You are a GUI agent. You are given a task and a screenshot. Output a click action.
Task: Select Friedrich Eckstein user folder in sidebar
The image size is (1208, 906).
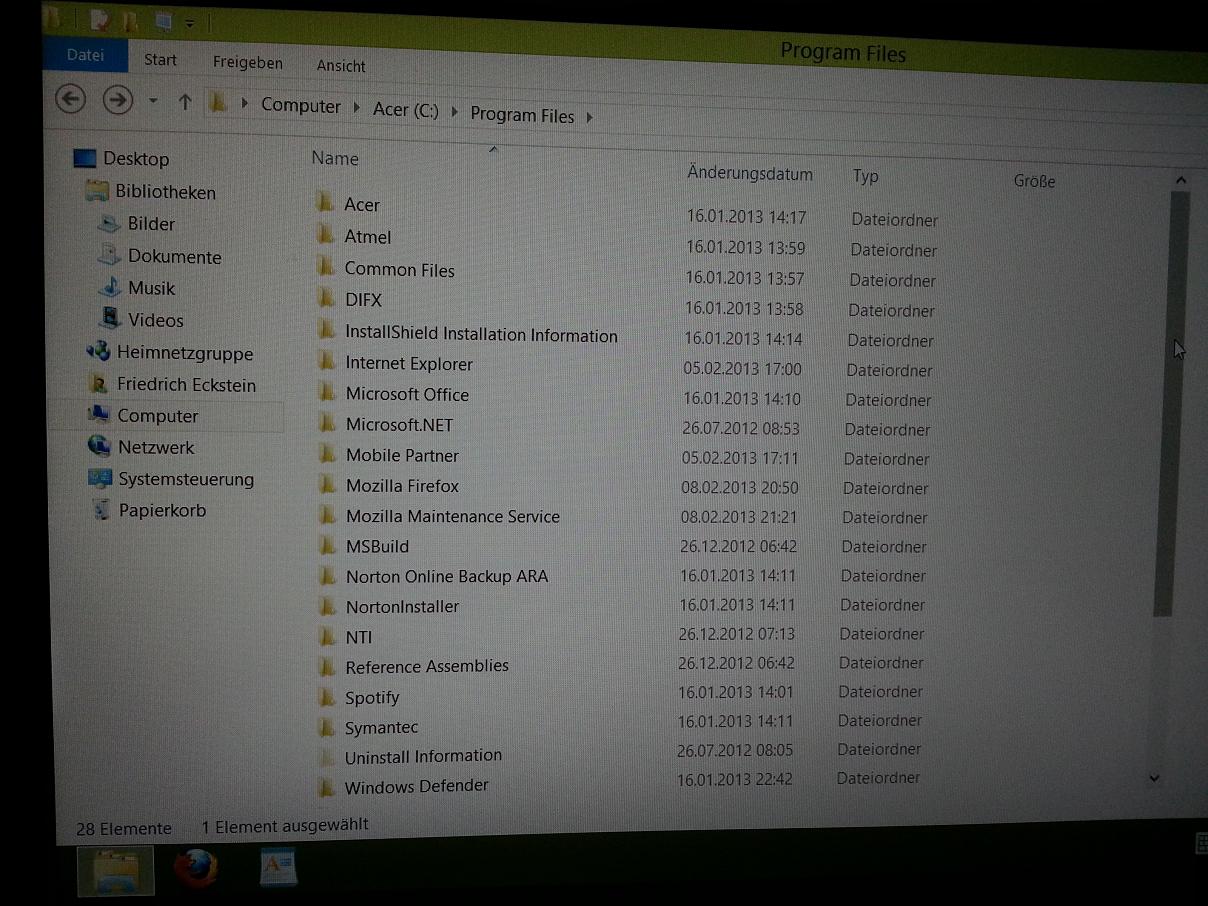coord(186,385)
